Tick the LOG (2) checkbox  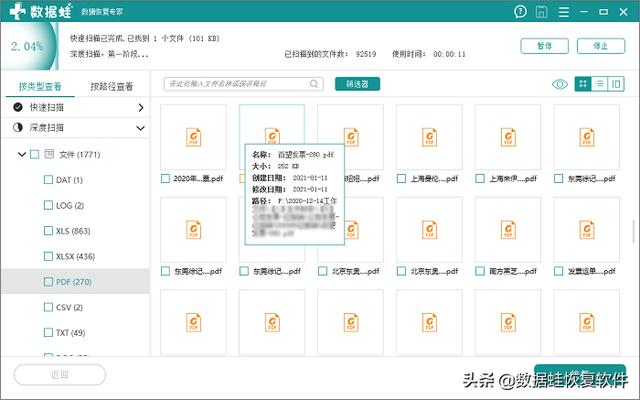pyautogui.click(x=48, y=205)
